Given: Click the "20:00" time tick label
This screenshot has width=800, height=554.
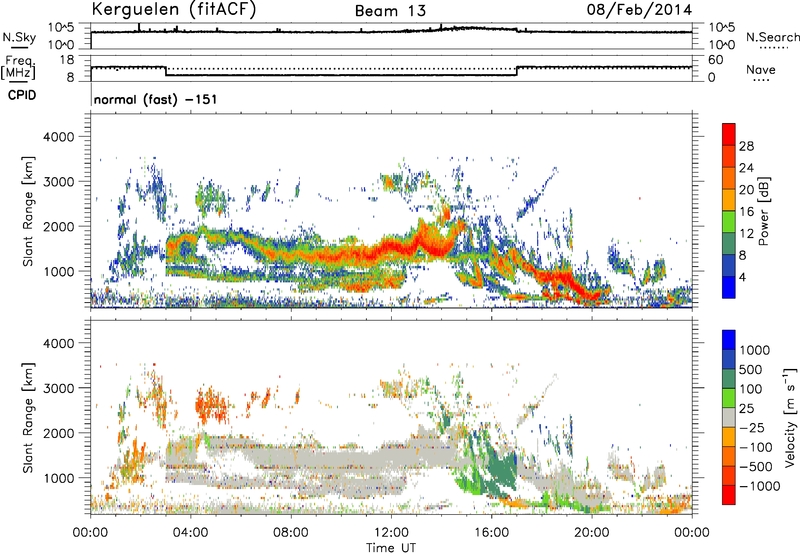Looking at the screenshot, I should (592, 533).
